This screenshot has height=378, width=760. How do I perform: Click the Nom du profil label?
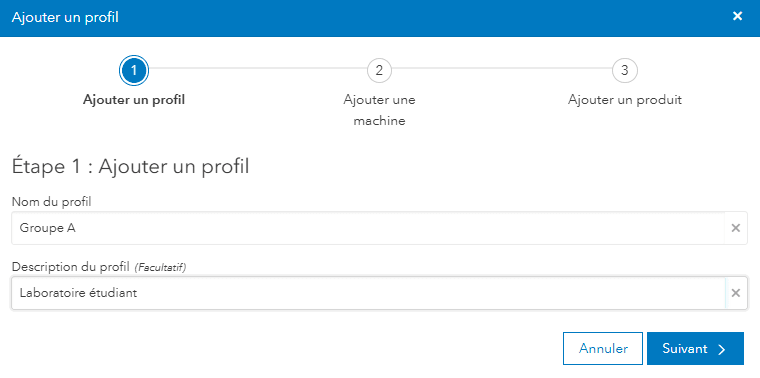[x=52, y=202]
